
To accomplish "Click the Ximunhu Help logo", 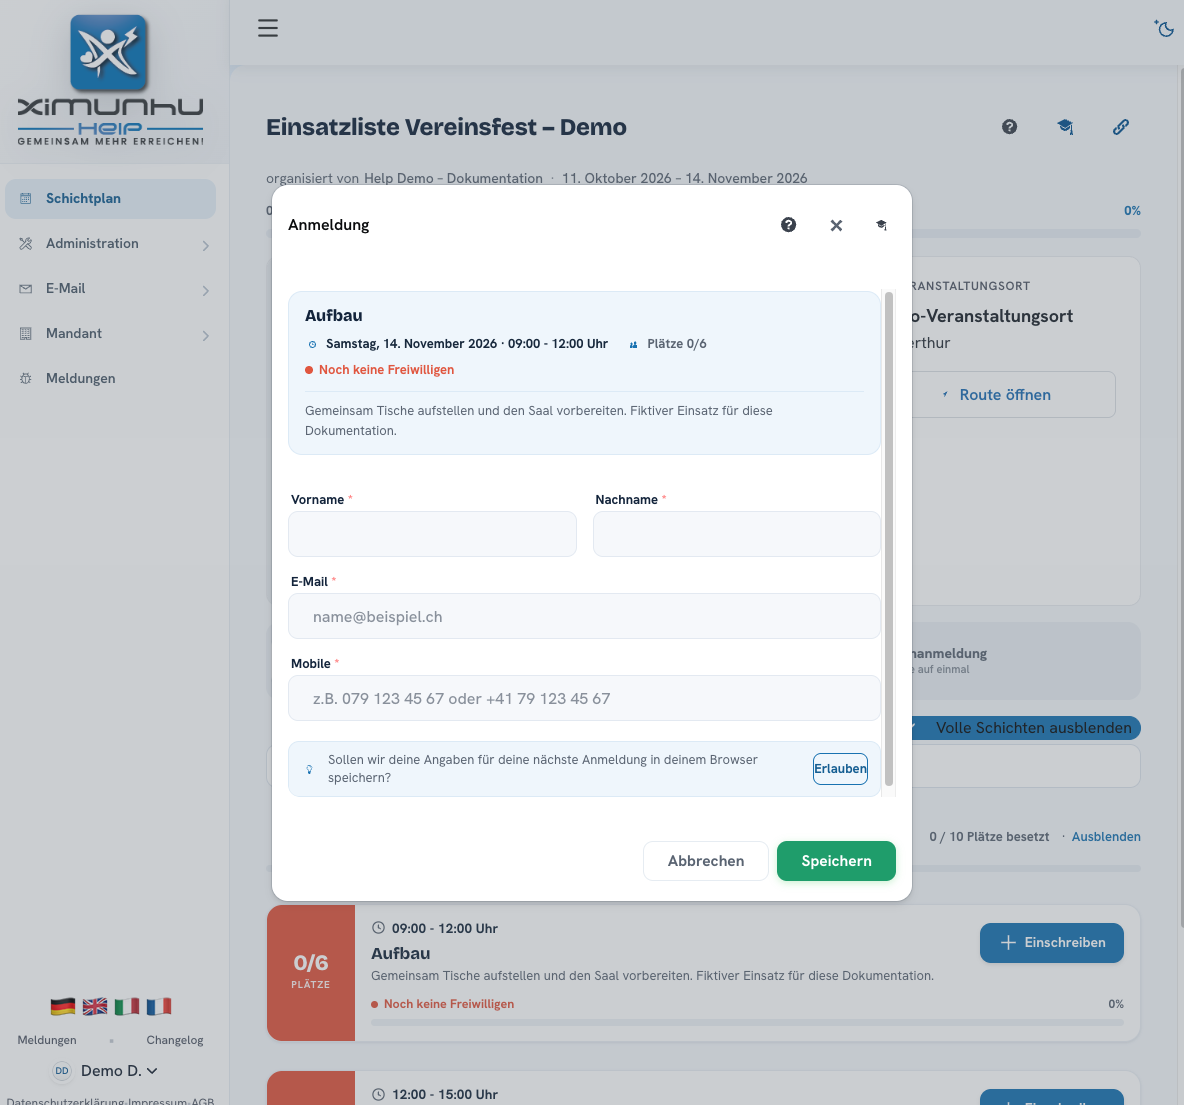I will pyautogui.click(x=110, y=80).
